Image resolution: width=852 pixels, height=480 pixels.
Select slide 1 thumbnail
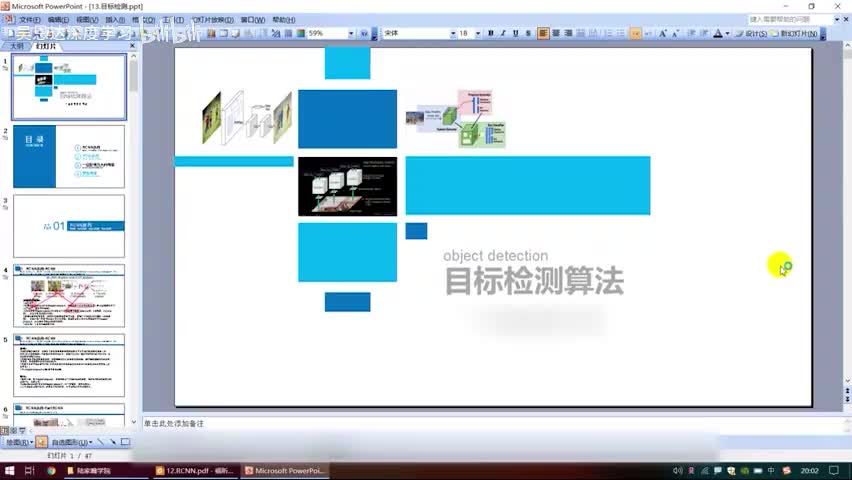coord(69,87)
